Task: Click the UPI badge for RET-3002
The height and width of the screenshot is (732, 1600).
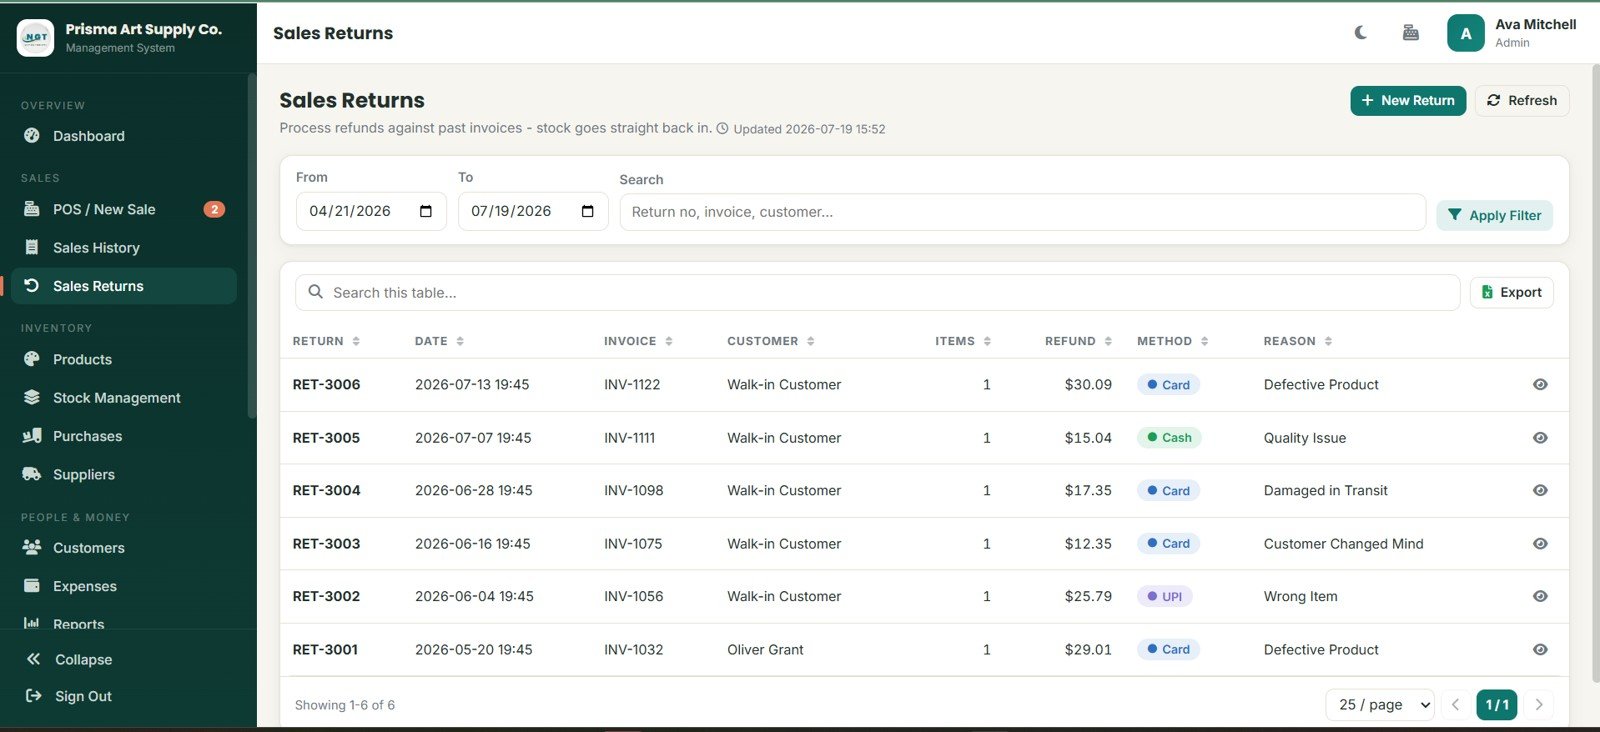Action: [x=1164, y=597]
